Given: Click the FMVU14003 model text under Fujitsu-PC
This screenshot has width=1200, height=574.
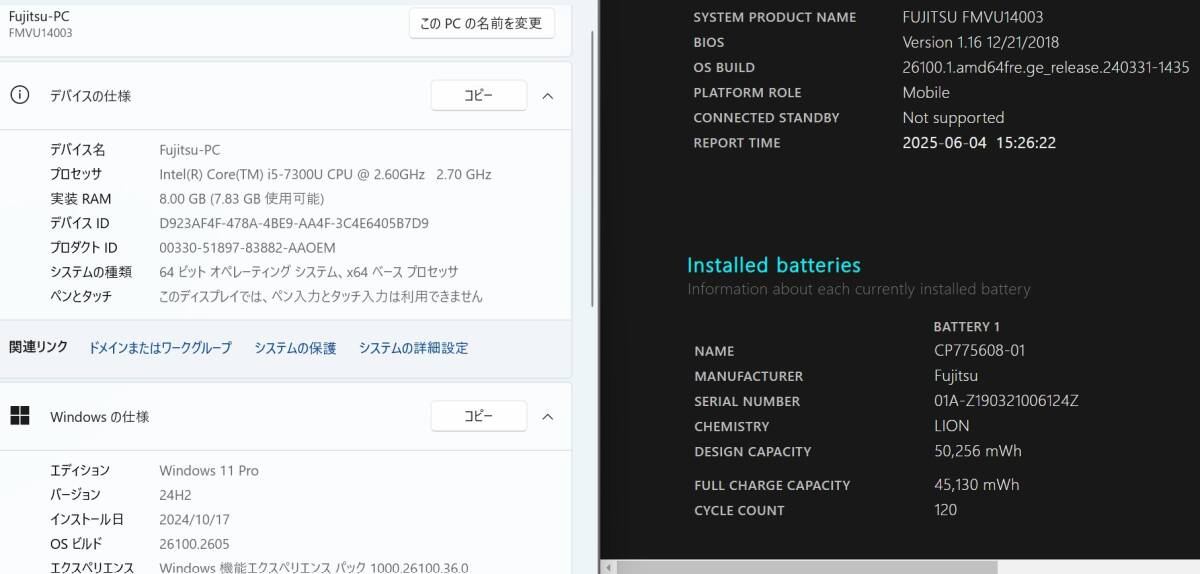Looking at the screenshot, I should click(40, 33).
